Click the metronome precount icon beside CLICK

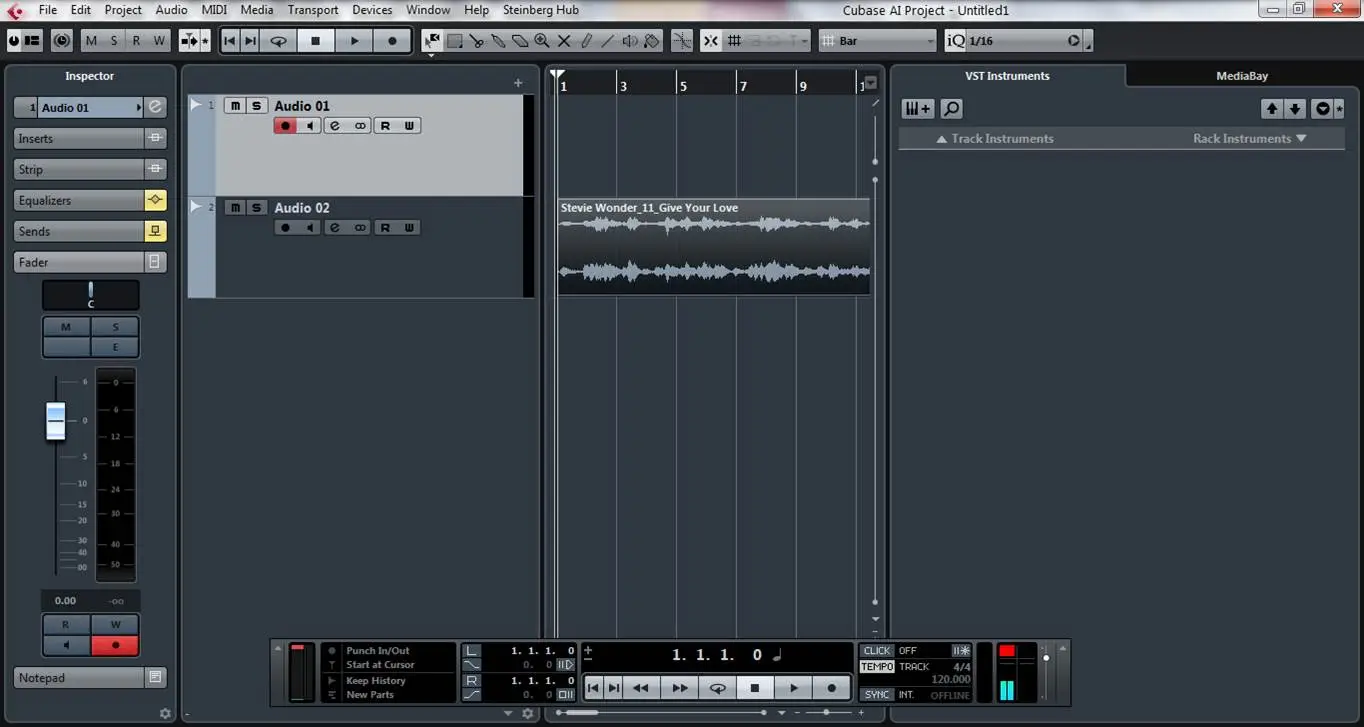coord(961,650)
